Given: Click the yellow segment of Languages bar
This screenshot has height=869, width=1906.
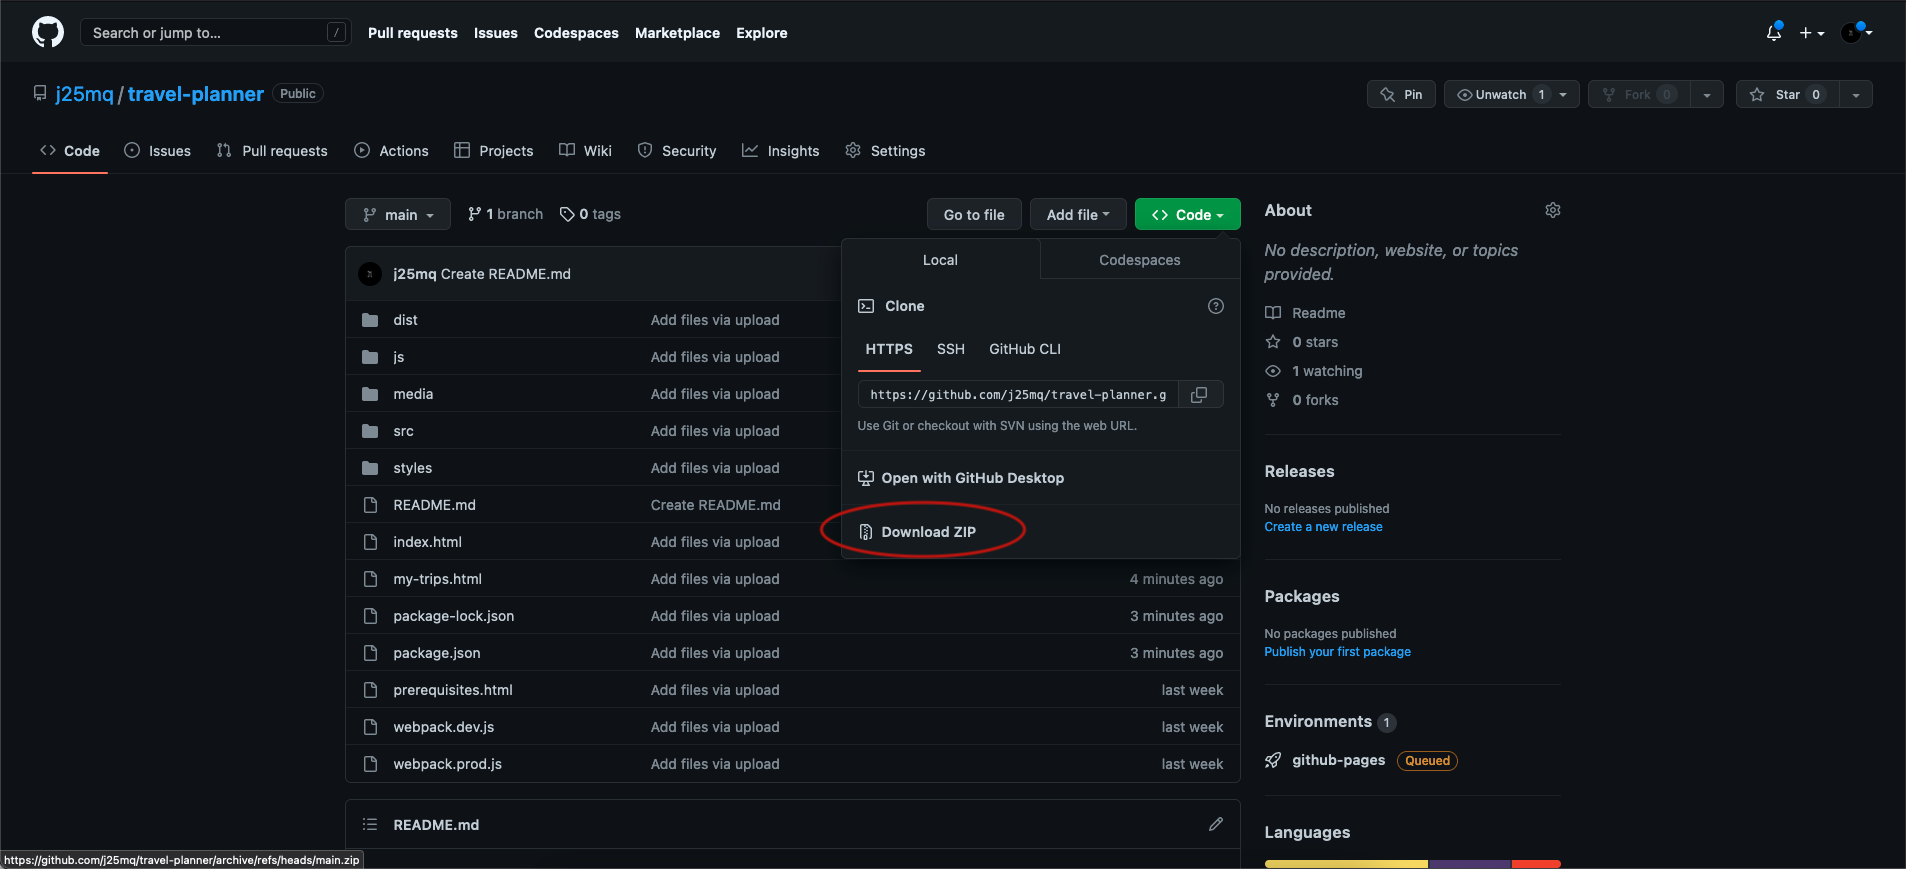Looking at the screenshot, I should [1346, 864].
